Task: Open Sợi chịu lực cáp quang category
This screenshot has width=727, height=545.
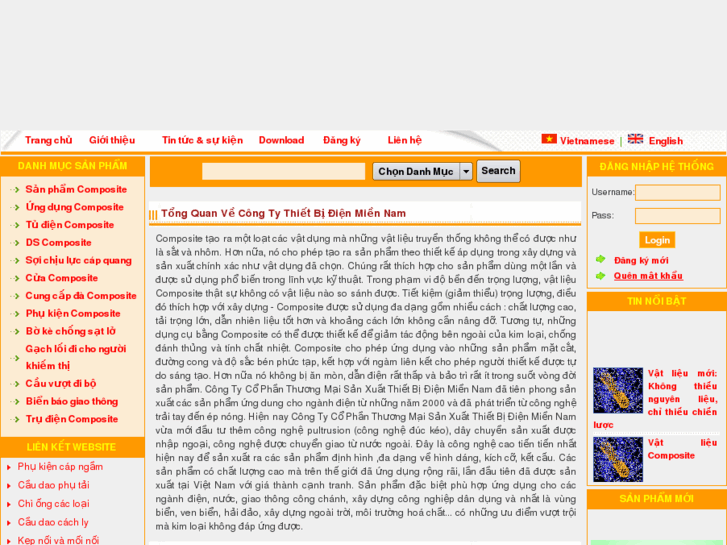Action: (x=78, y=261)
